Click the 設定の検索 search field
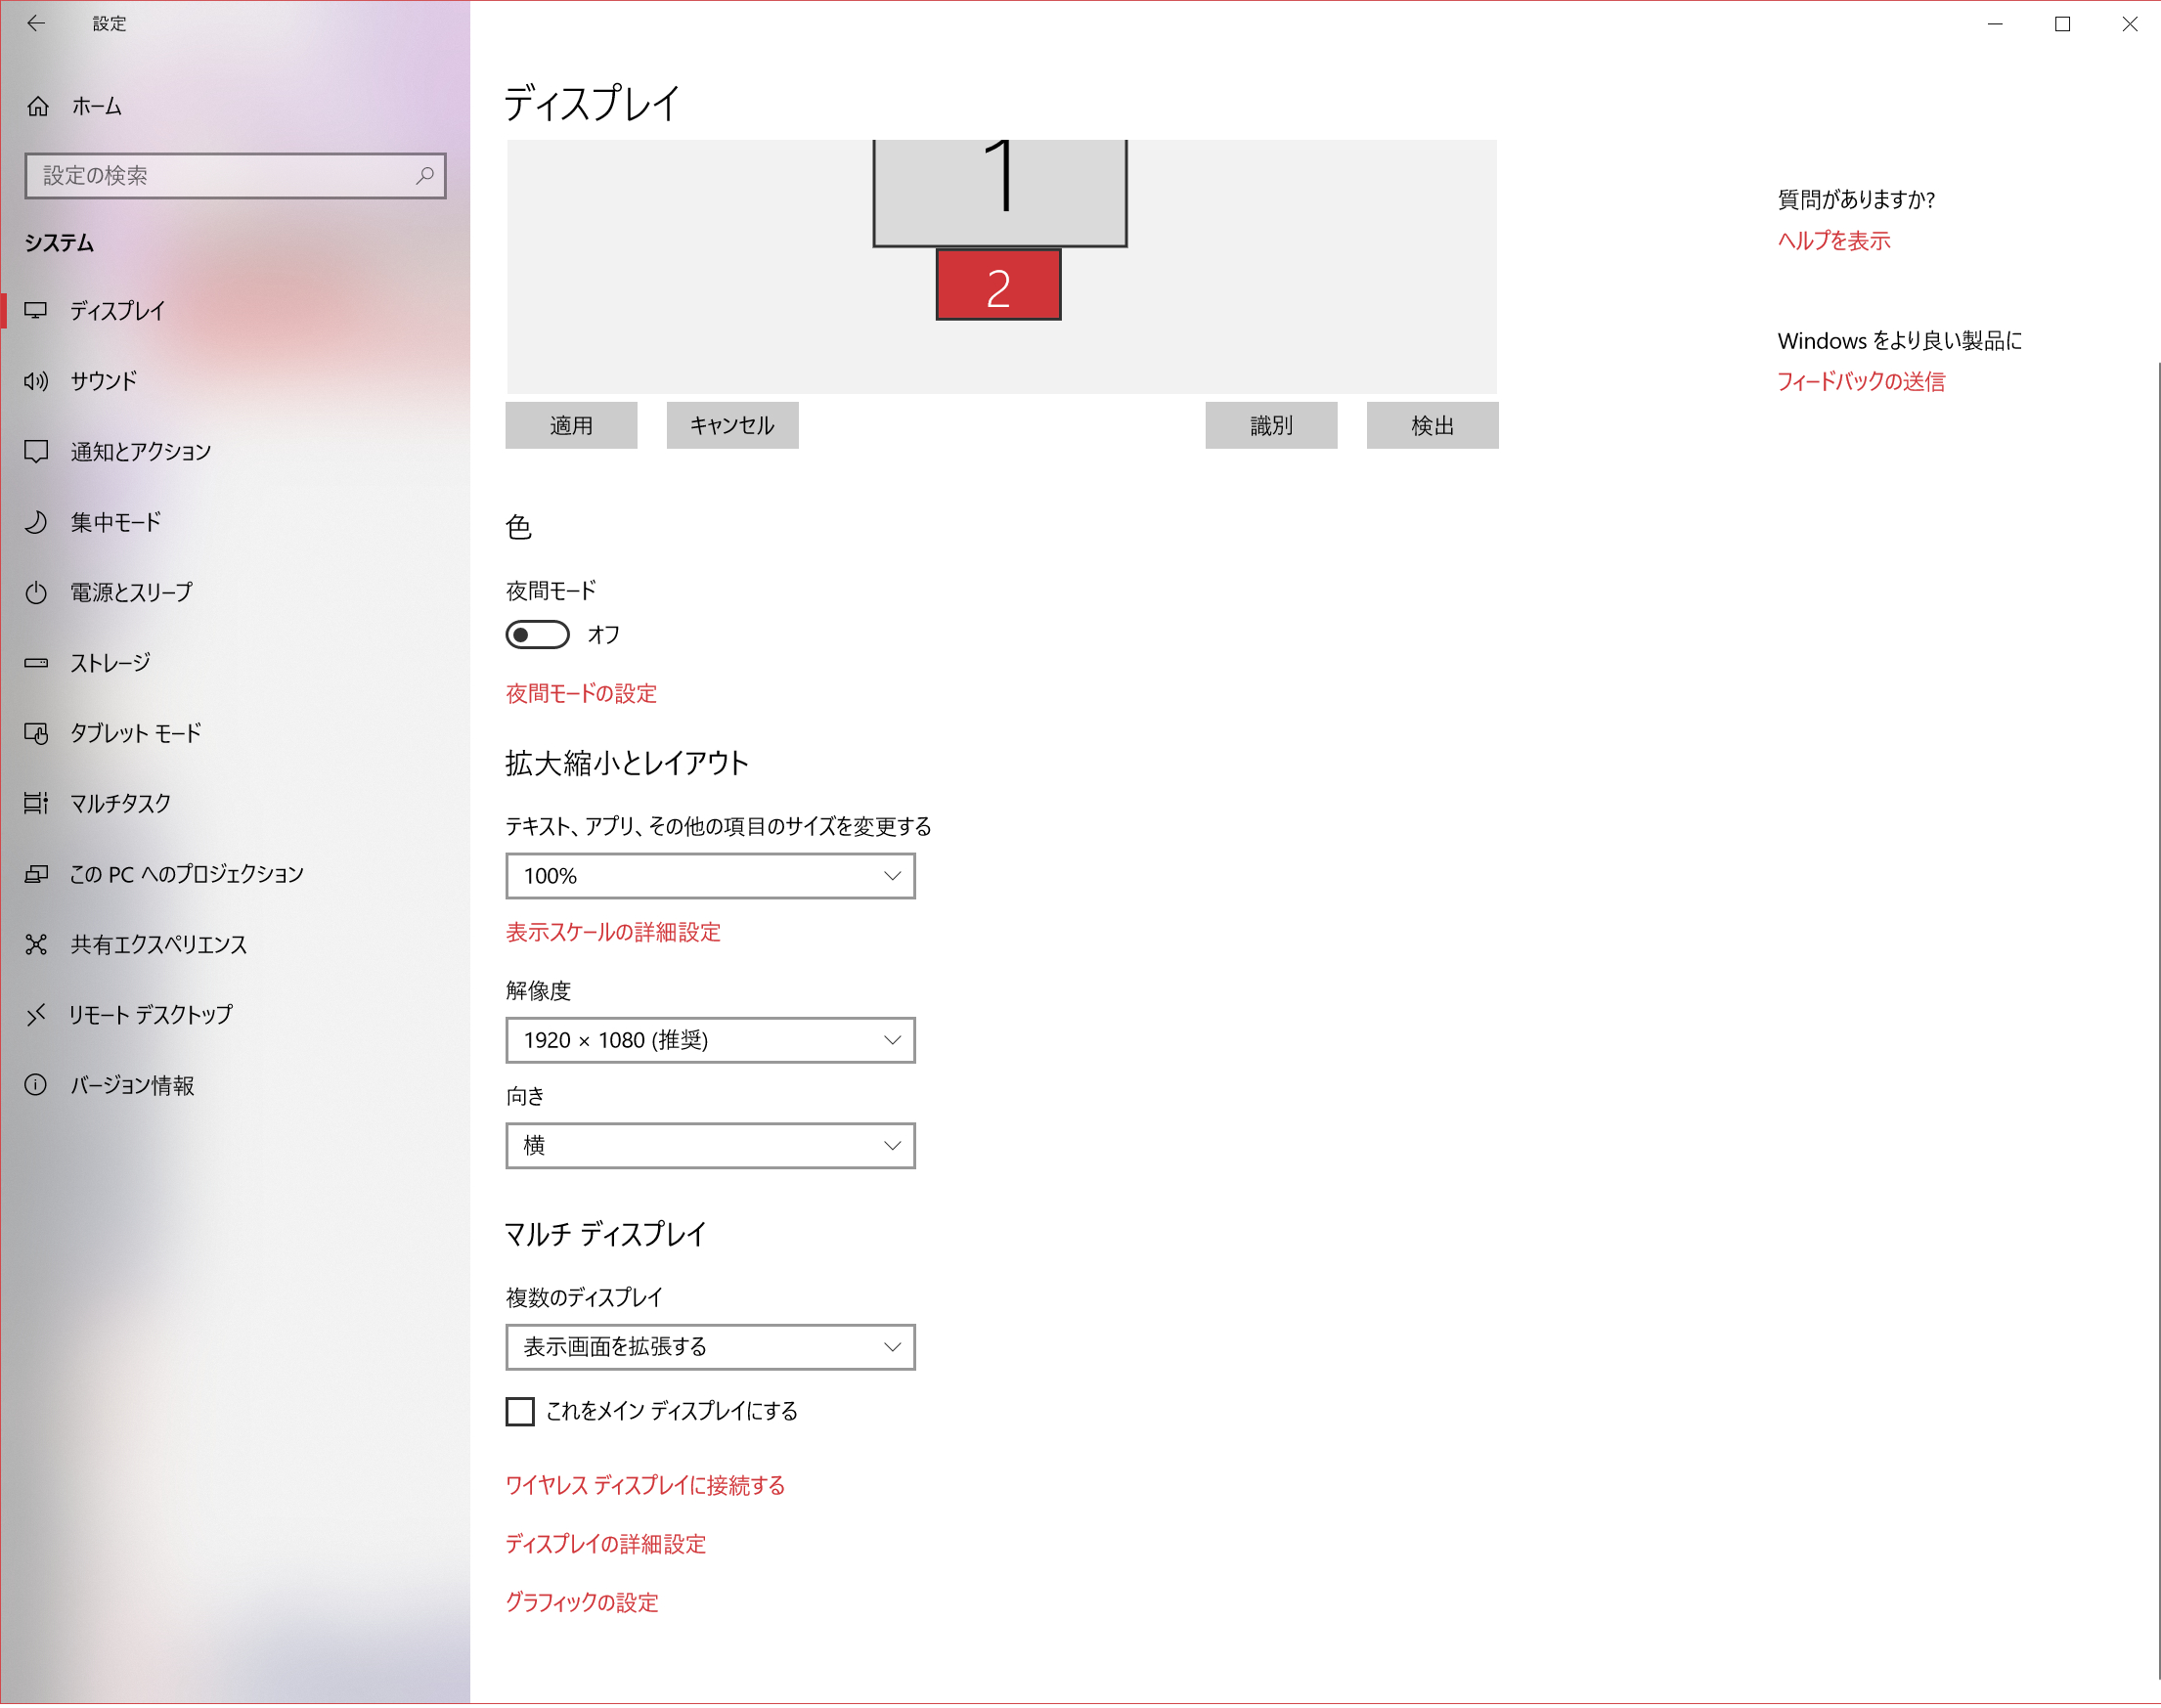 coord(220,176)
